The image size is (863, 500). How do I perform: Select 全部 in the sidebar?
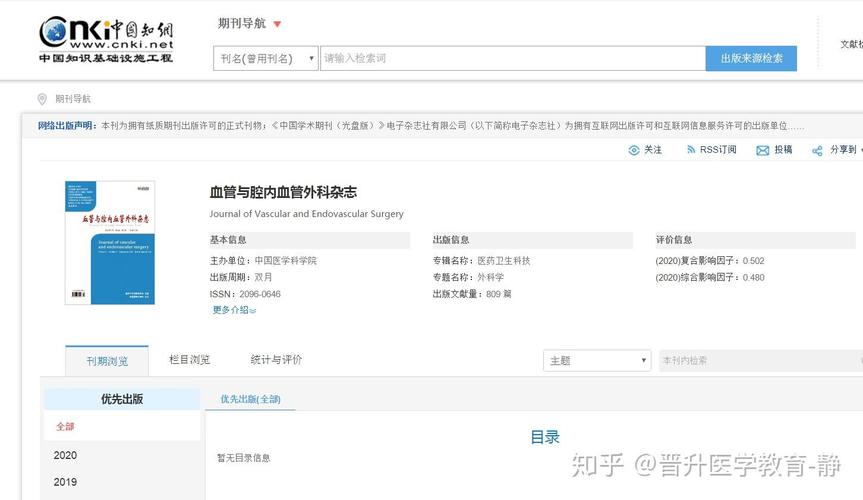click(x=65, y=426)
